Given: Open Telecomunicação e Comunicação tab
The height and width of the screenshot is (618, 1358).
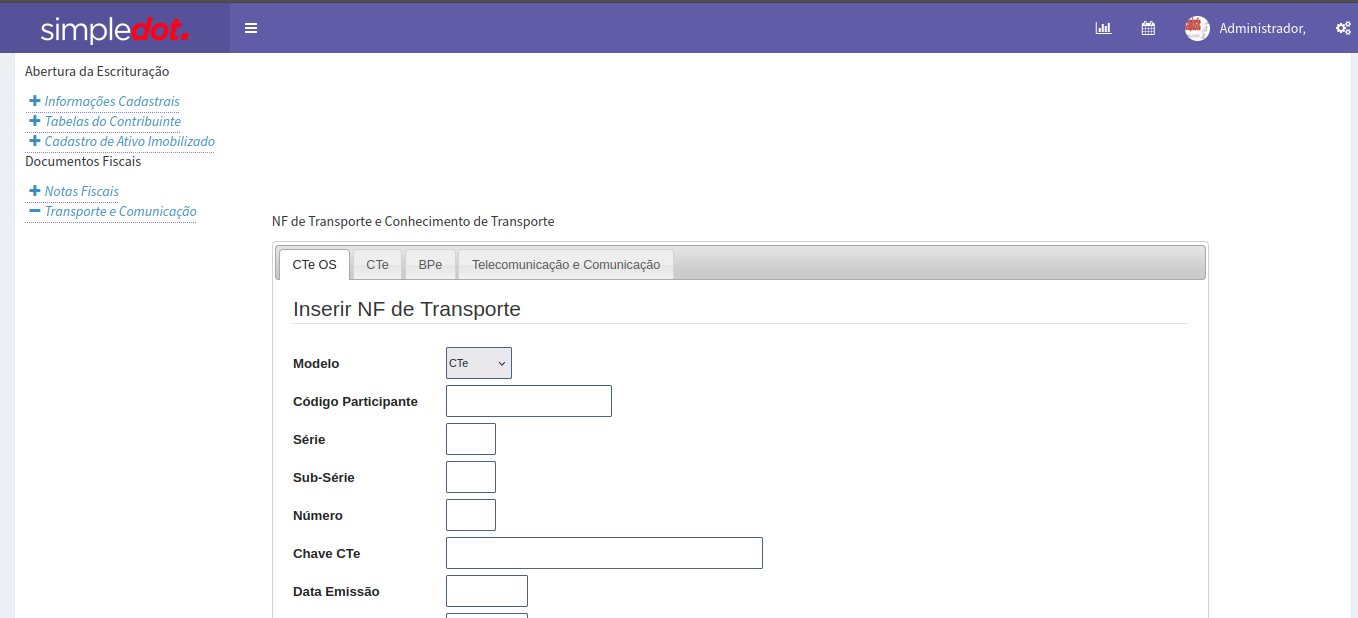Looking at the screenshot, I should point(565,265).
